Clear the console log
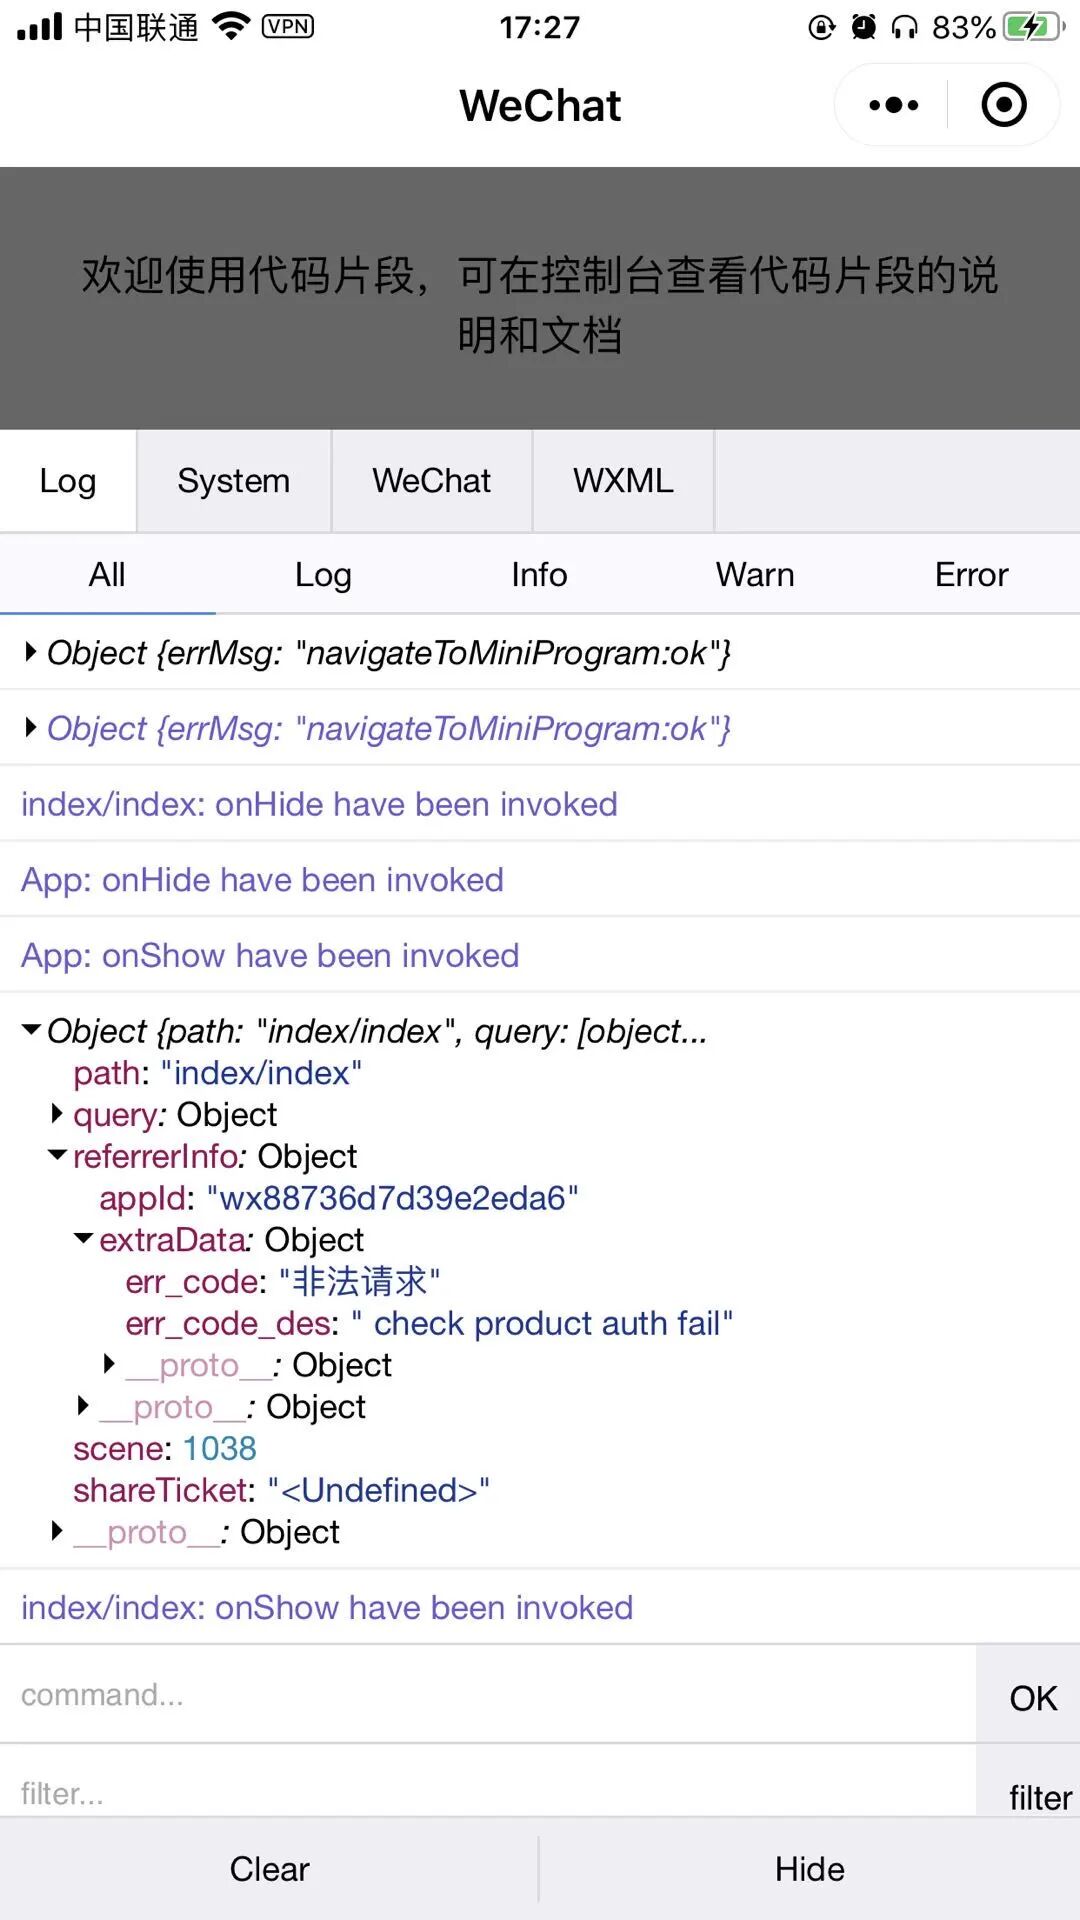Image resolution: width=1080 pixels, height=1920 pixels. (x=269, y=1869)
